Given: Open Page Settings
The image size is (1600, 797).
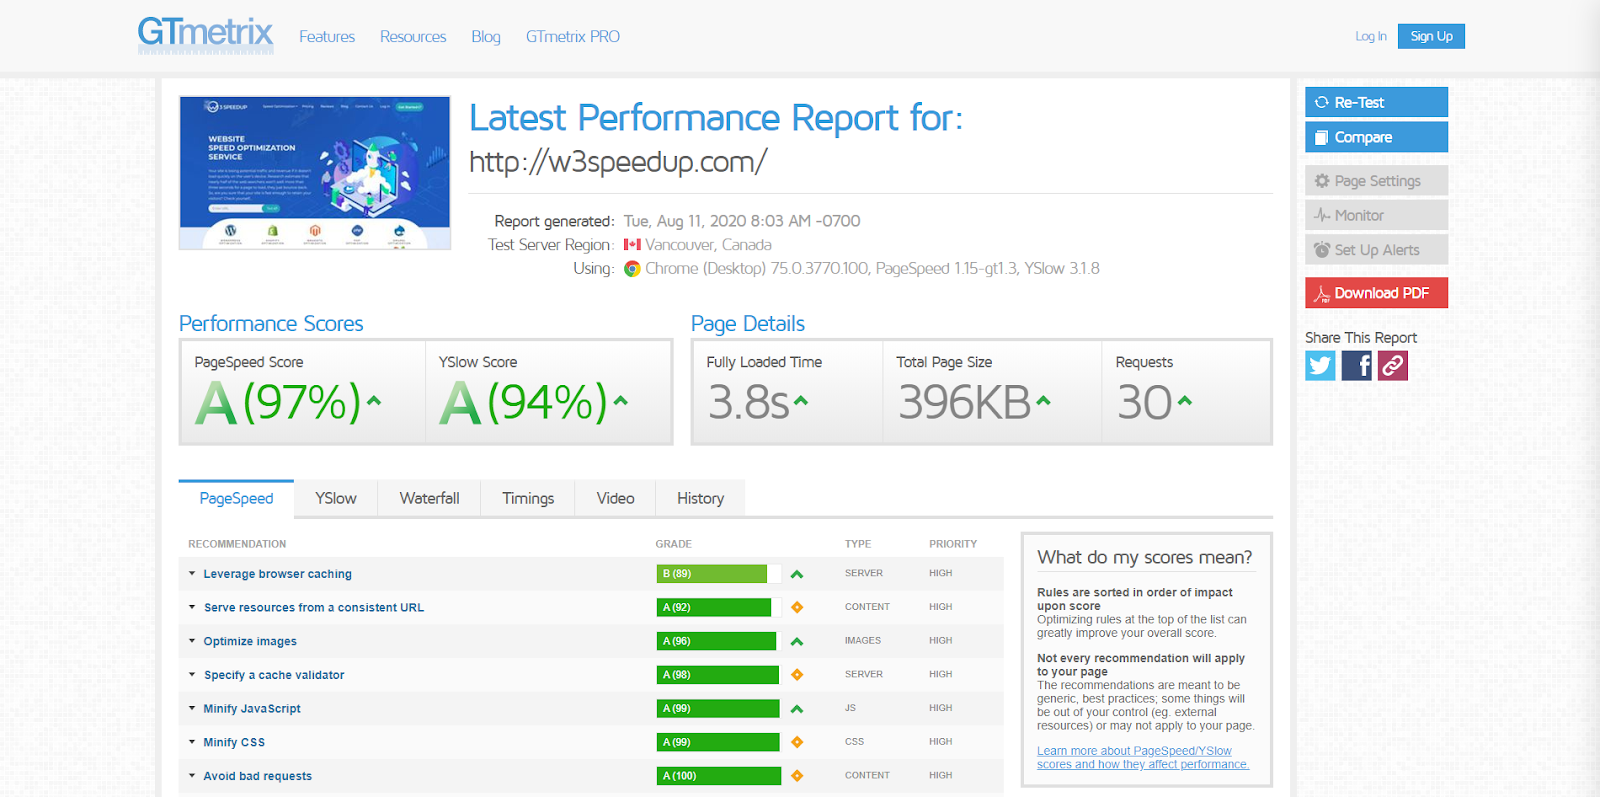Looking at the screenshot, I should pos(1376,181).
